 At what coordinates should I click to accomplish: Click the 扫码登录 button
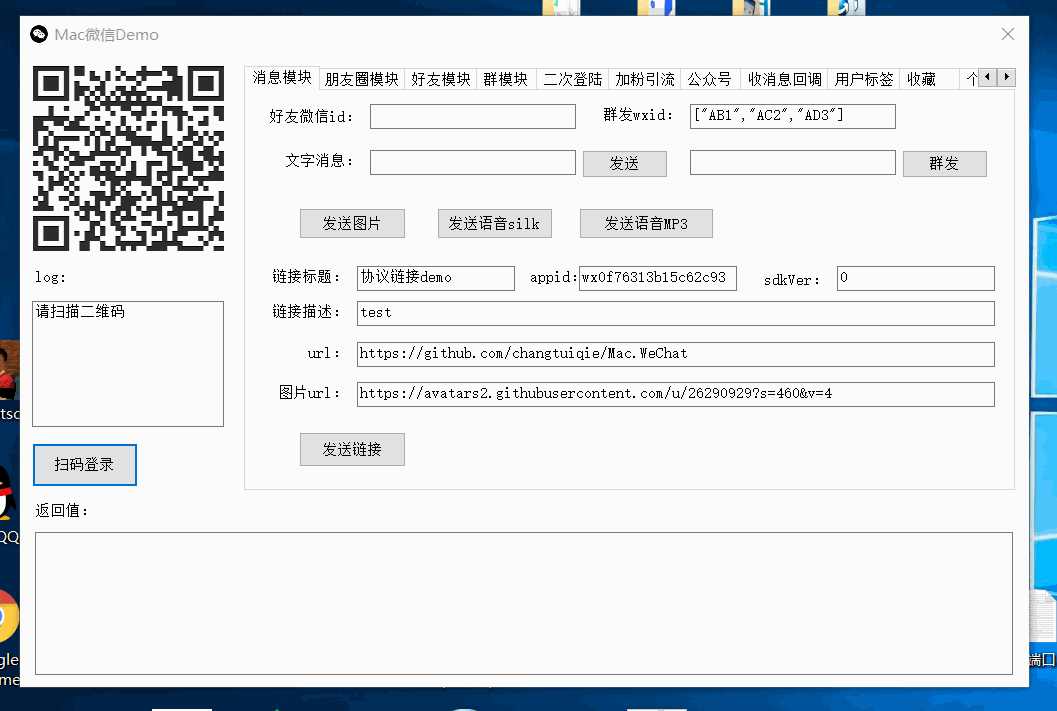point(85,465)
